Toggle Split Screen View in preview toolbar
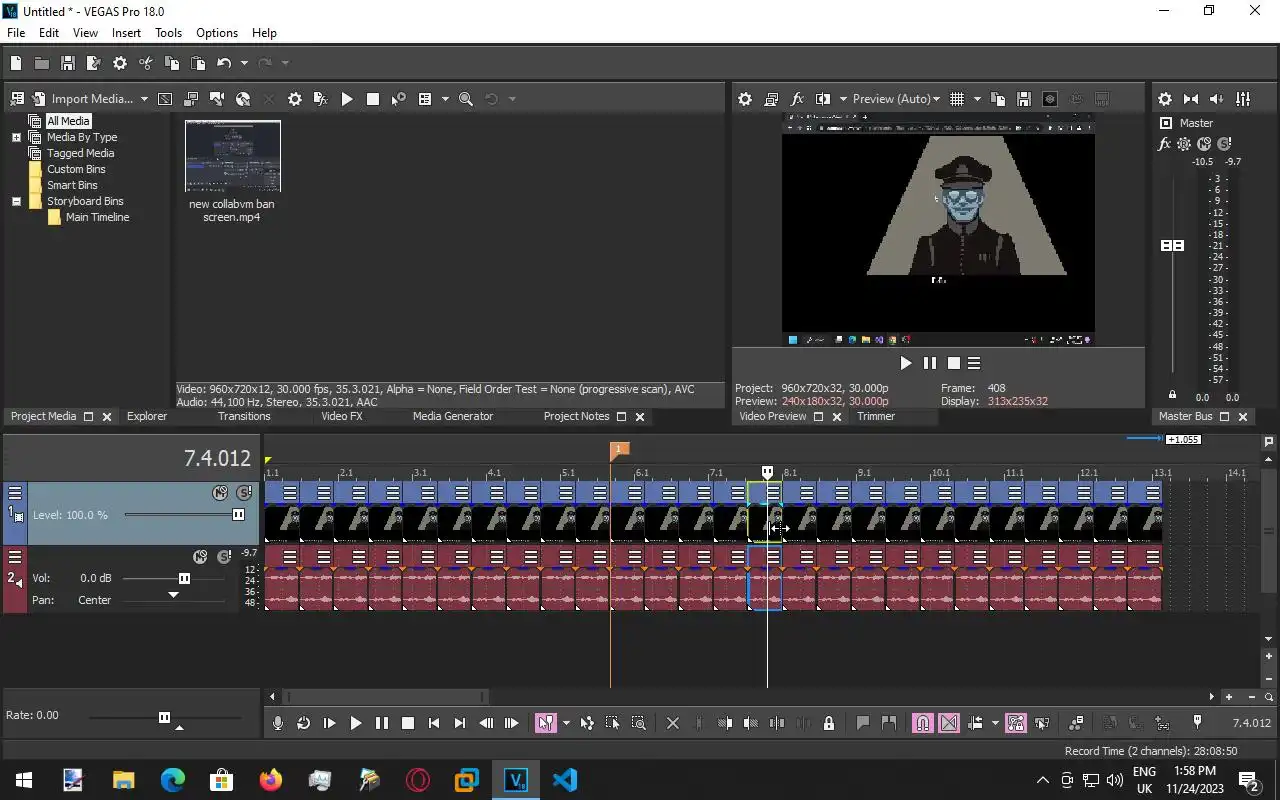1280x800 pixels. (x=823, y=99)
